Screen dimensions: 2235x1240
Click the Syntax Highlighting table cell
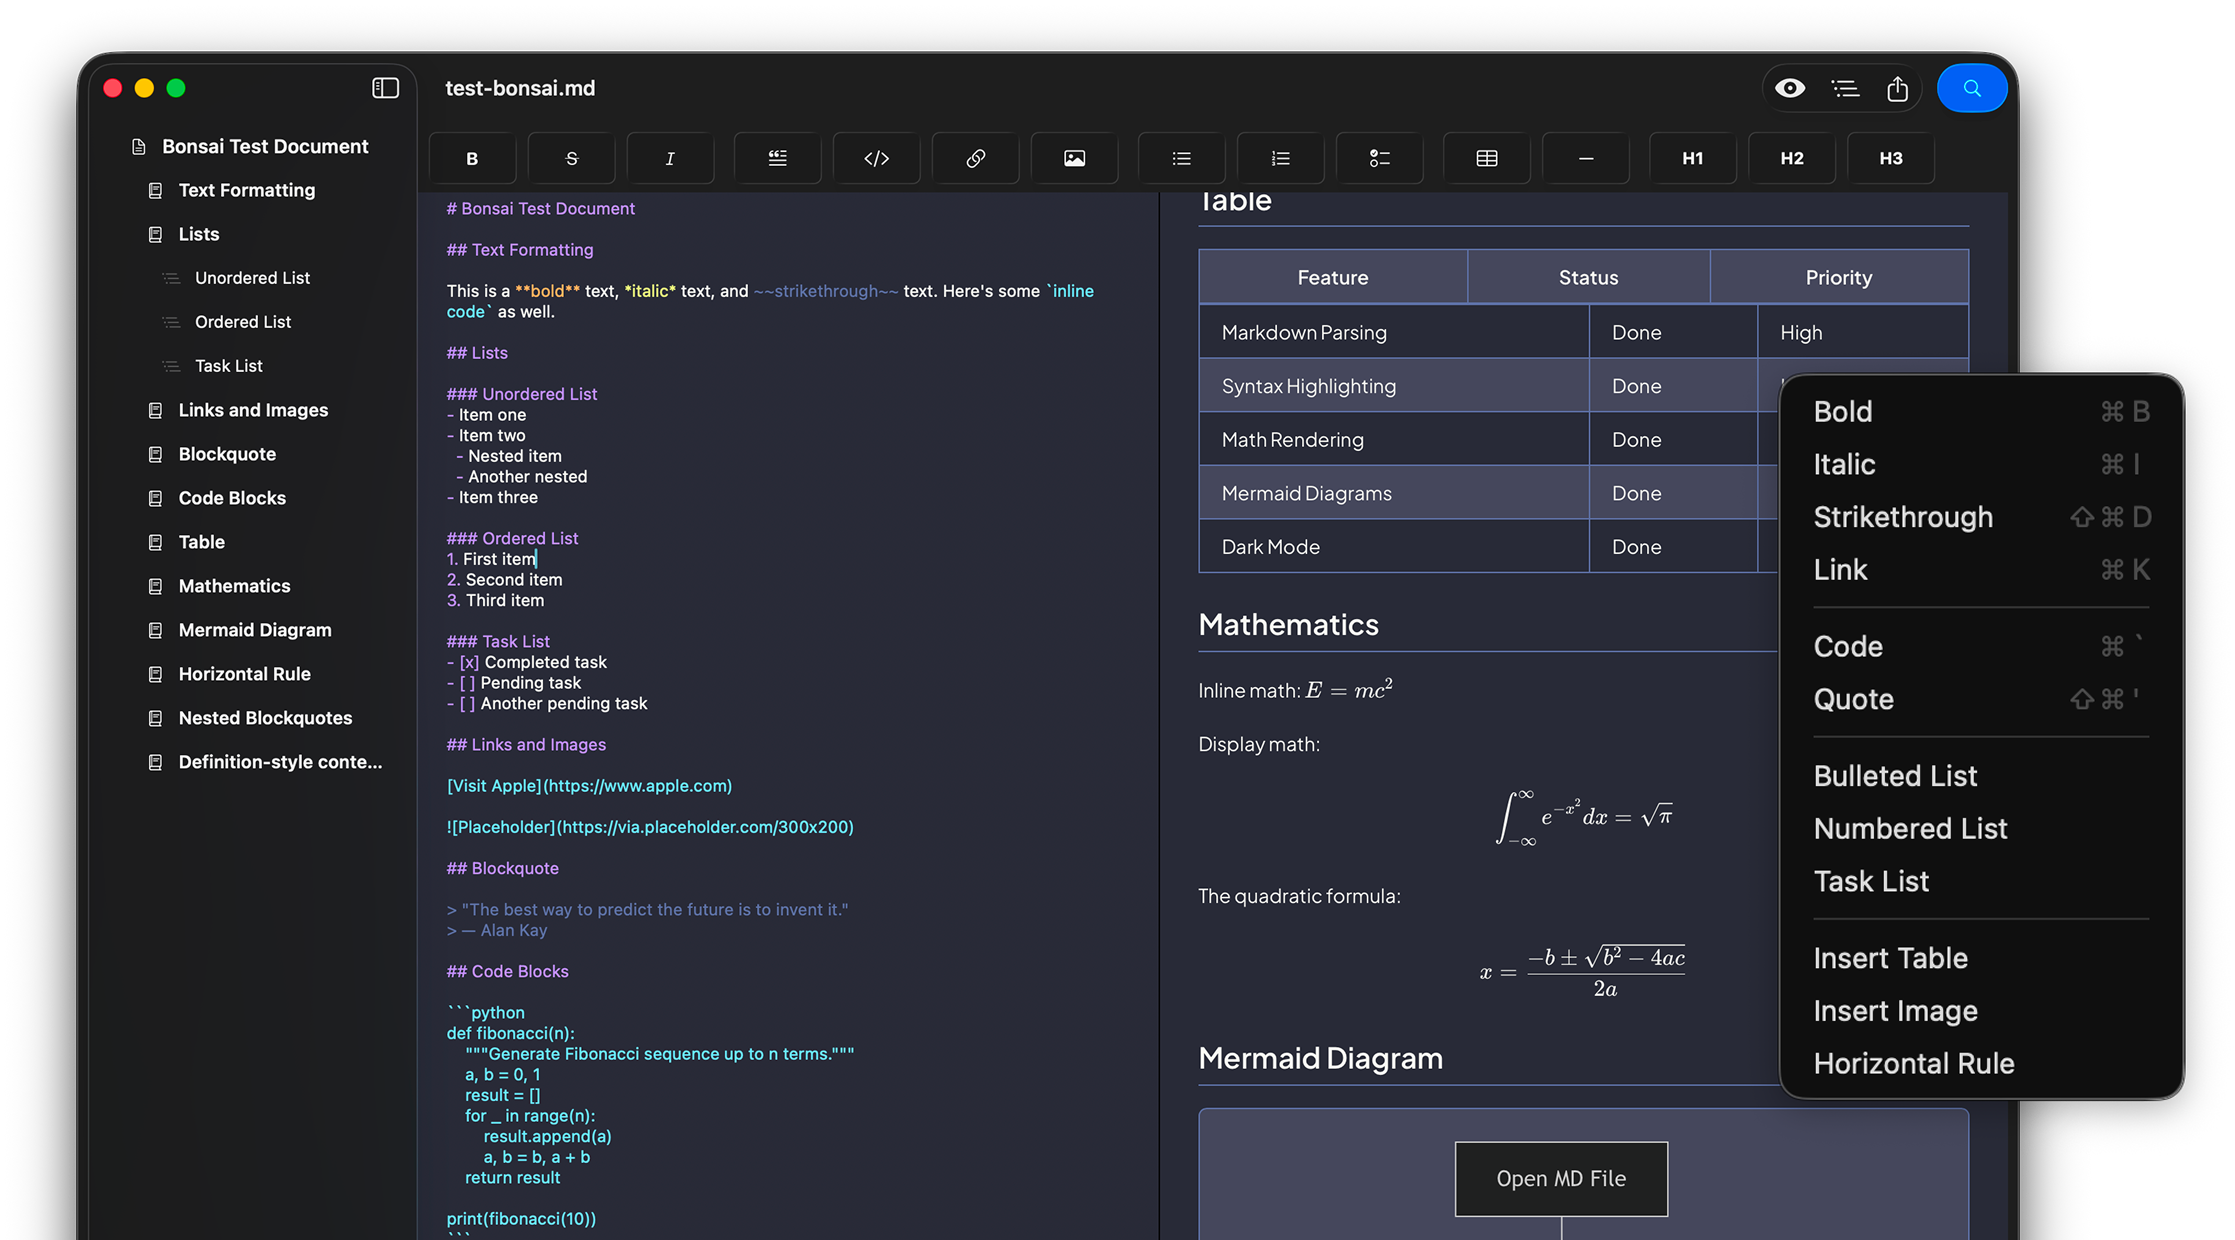point(1394,386)
